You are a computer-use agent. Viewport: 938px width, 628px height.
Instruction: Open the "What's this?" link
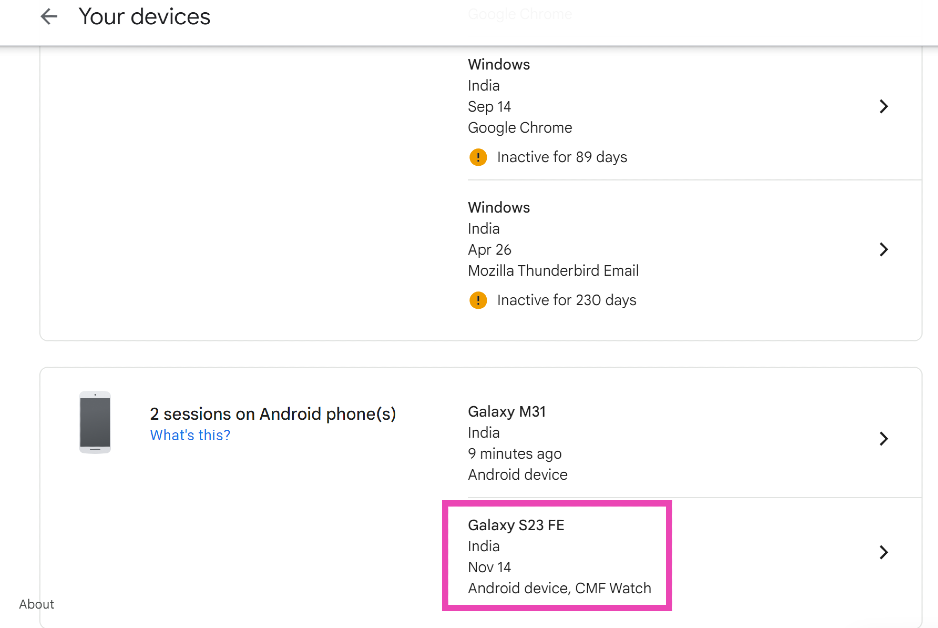coord(190,435)
